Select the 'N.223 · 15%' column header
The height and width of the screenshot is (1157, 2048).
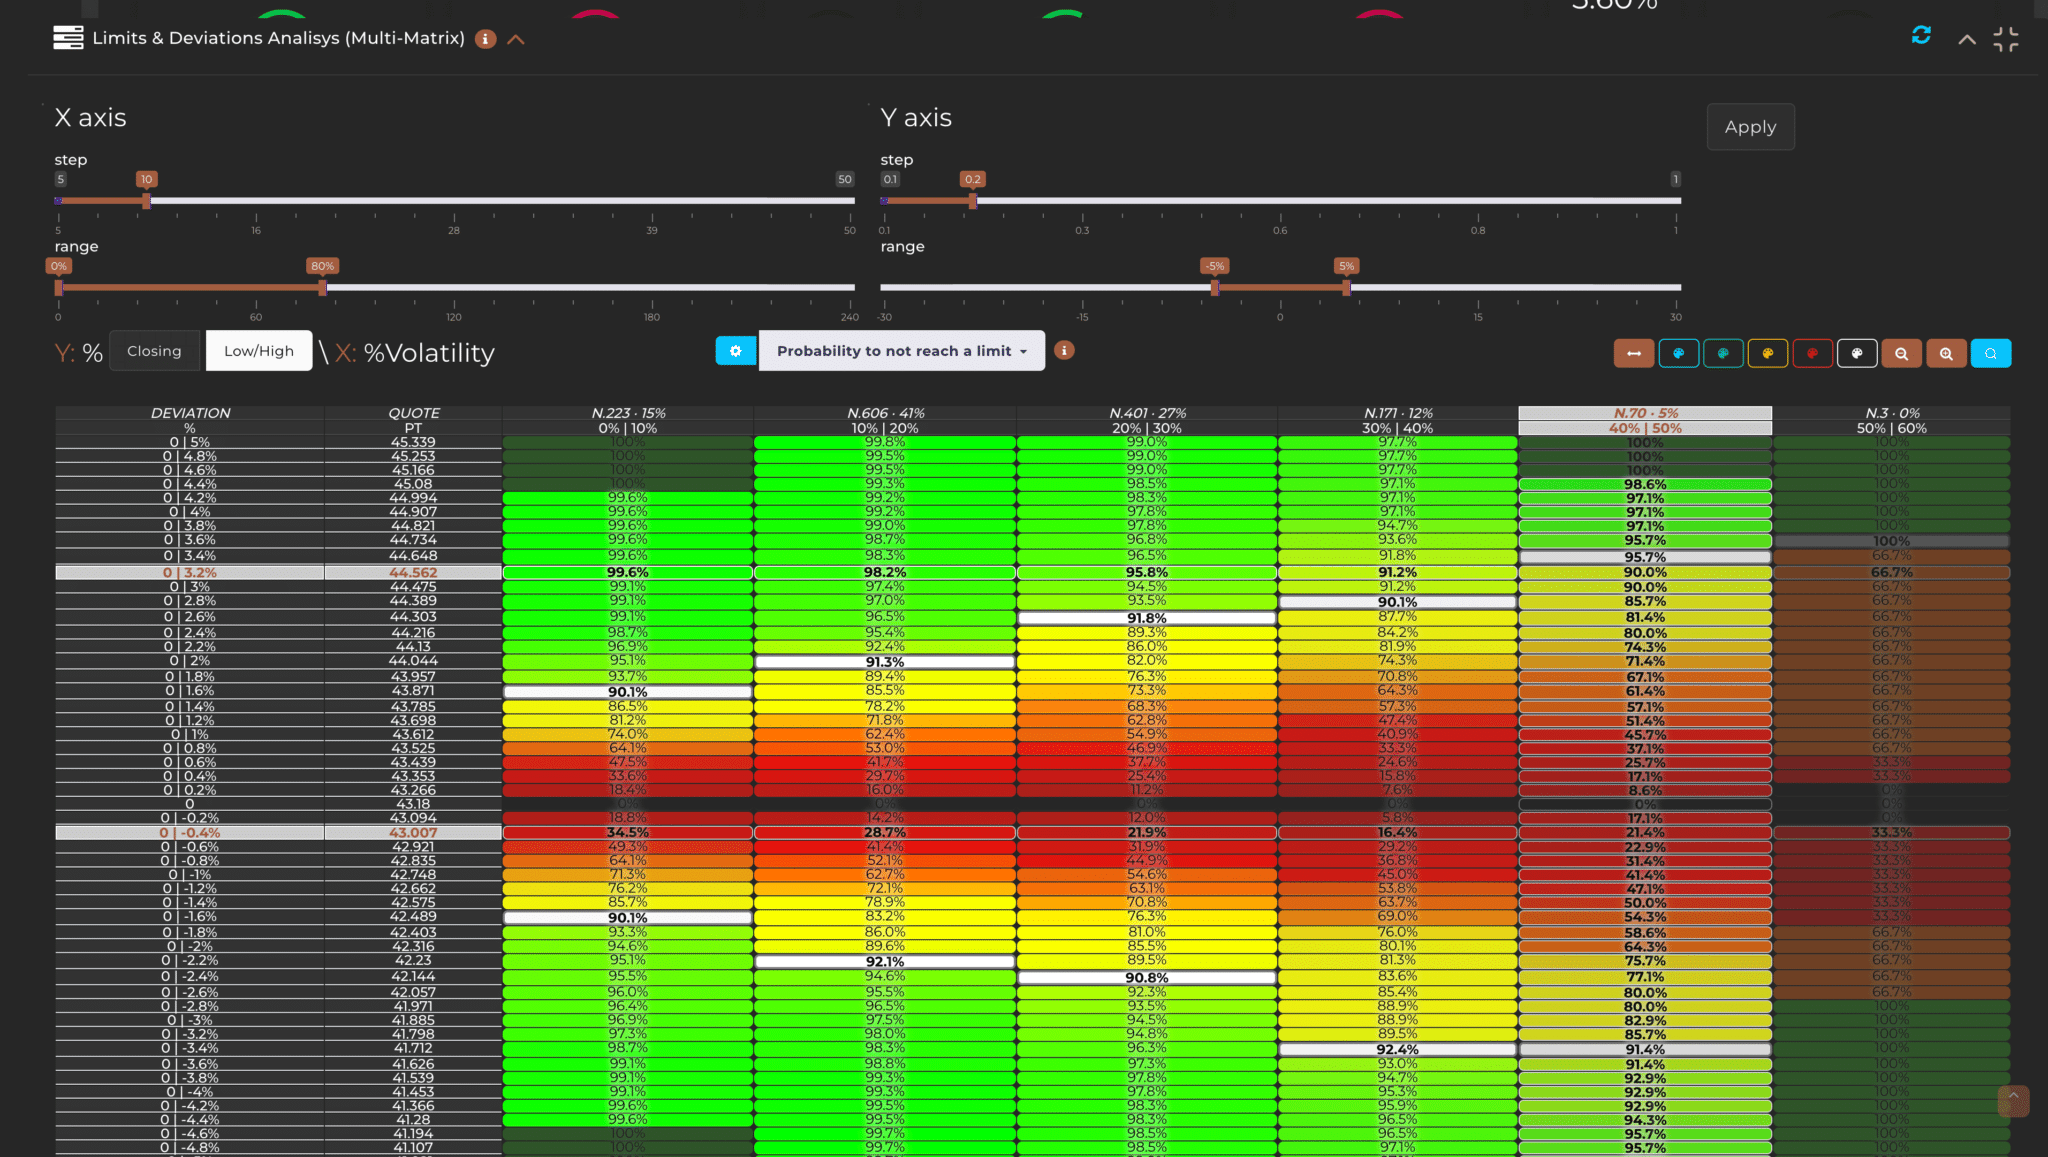pos(628,411)
